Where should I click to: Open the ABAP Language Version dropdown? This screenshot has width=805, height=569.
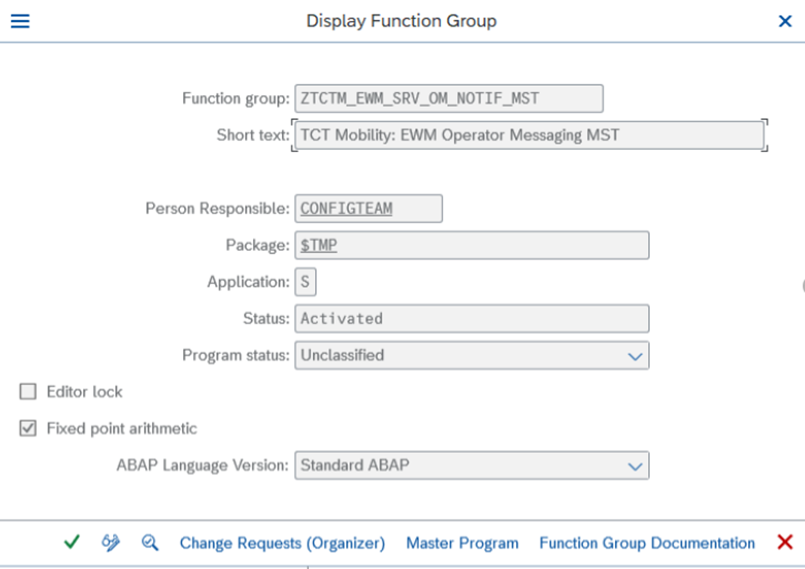click(x=634, y=465)
